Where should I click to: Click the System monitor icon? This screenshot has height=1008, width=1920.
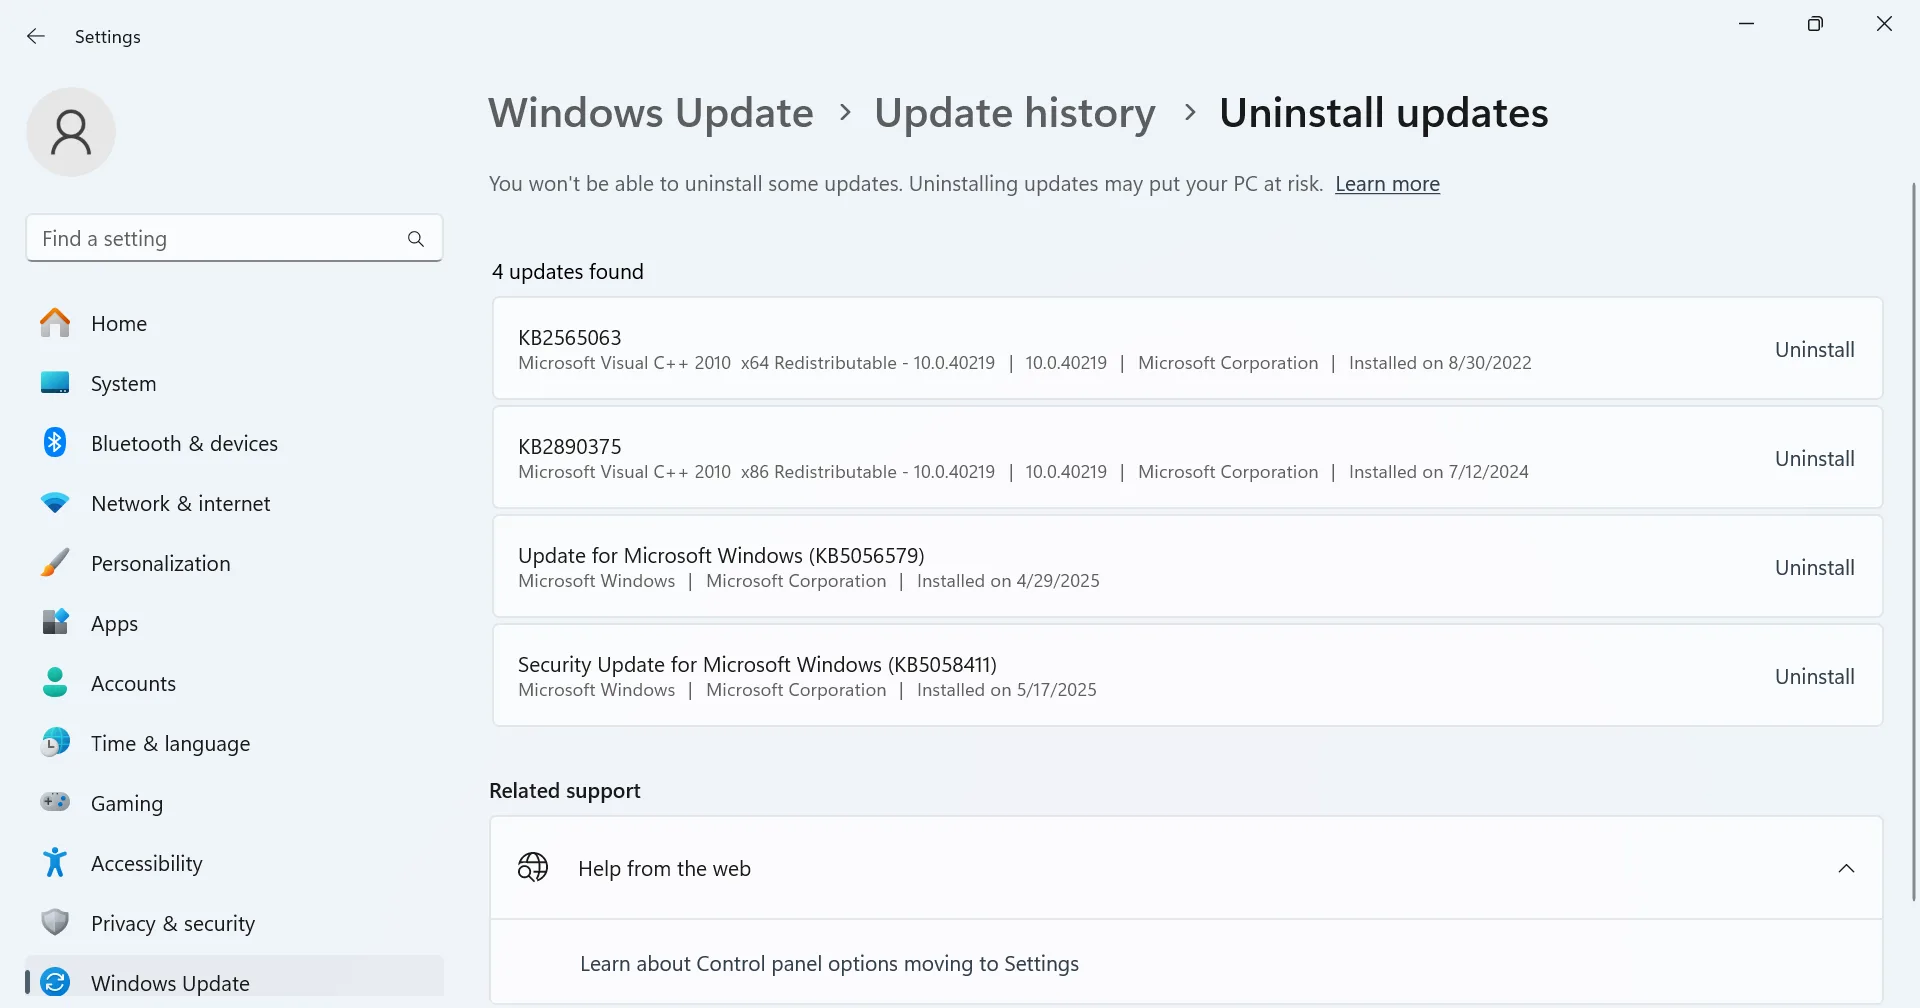tap(55, 383)
